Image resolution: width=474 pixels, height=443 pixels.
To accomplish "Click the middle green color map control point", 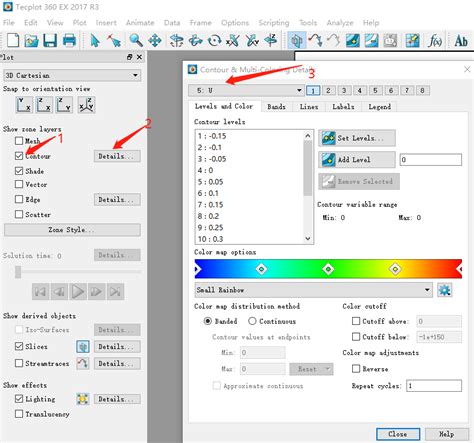I will pyautogui.click(x=328, y=269).
